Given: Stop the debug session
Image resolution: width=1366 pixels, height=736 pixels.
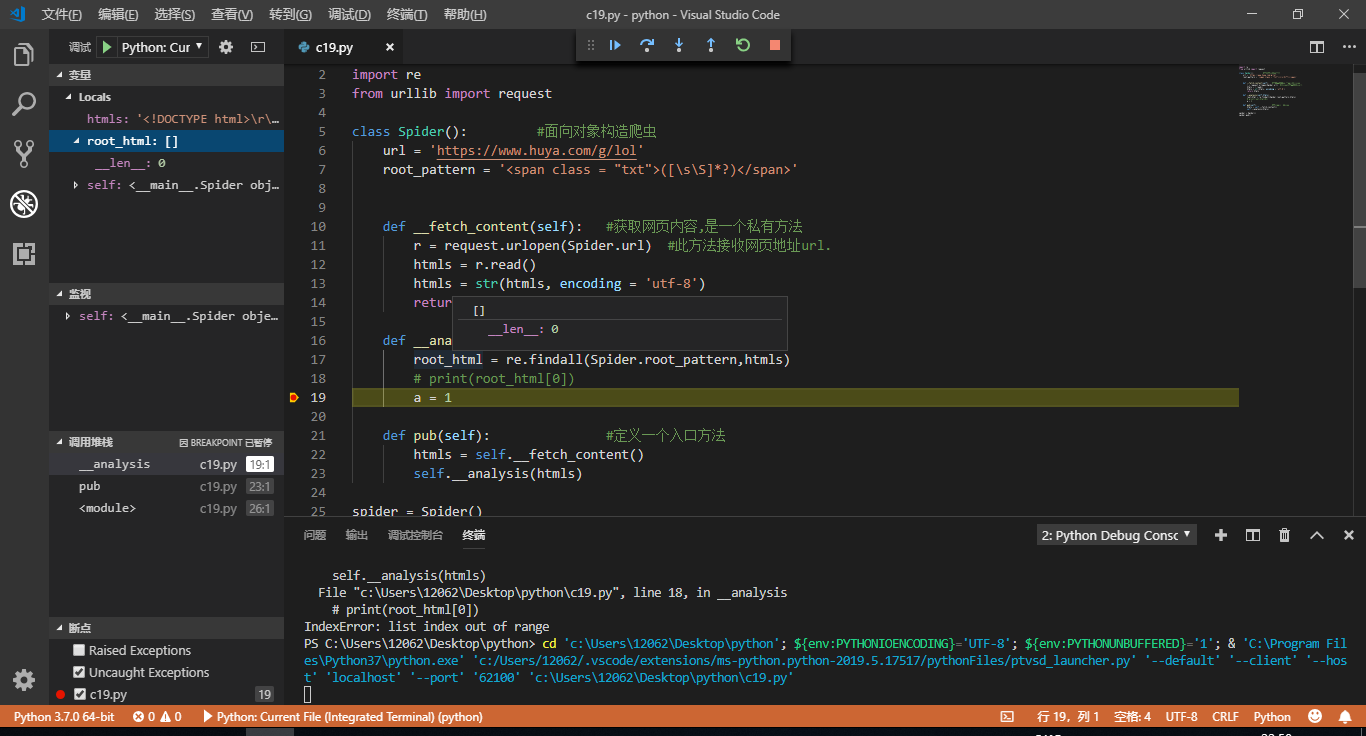Looking at the screenshot, I should pos(775,45).
